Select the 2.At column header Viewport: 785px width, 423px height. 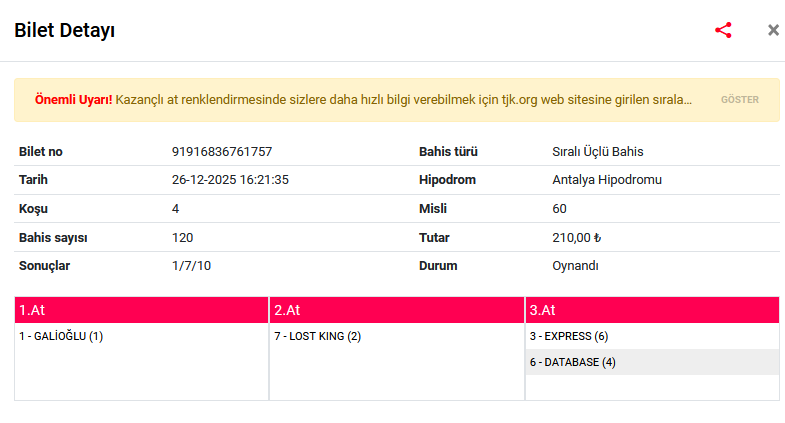coord(397,310)
